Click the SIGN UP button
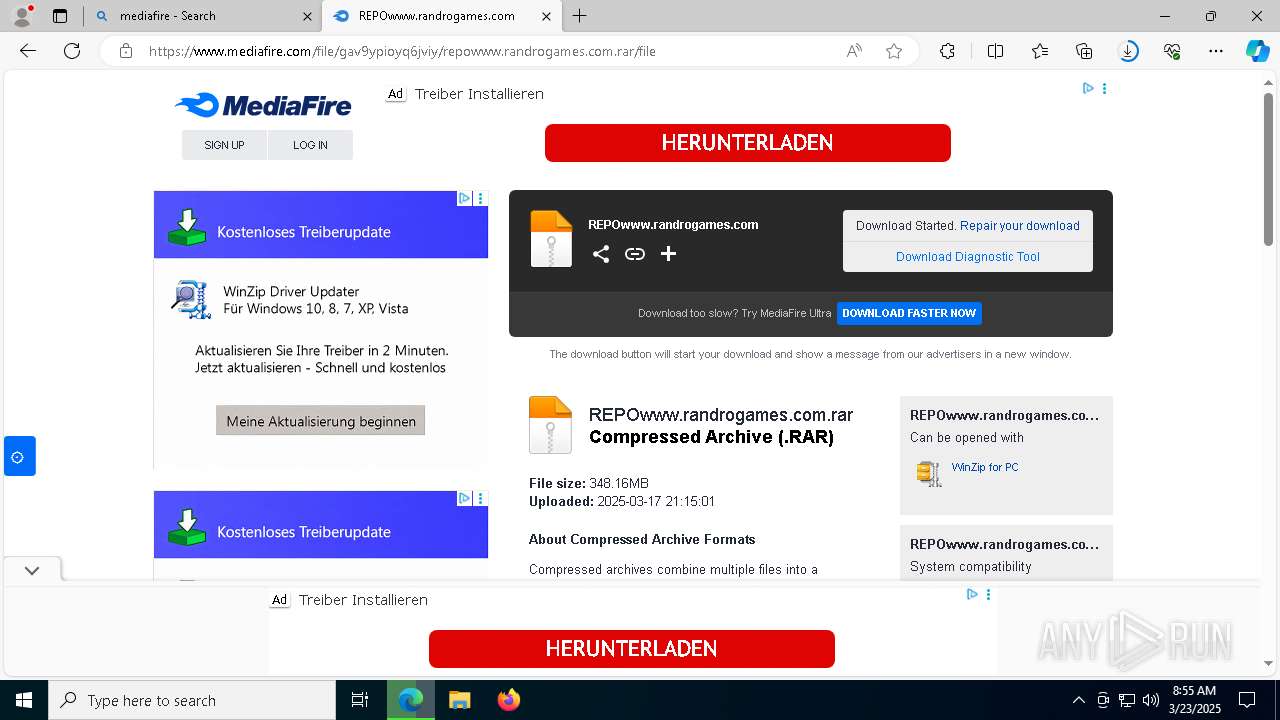The image size is (1280, 720). 224,145
